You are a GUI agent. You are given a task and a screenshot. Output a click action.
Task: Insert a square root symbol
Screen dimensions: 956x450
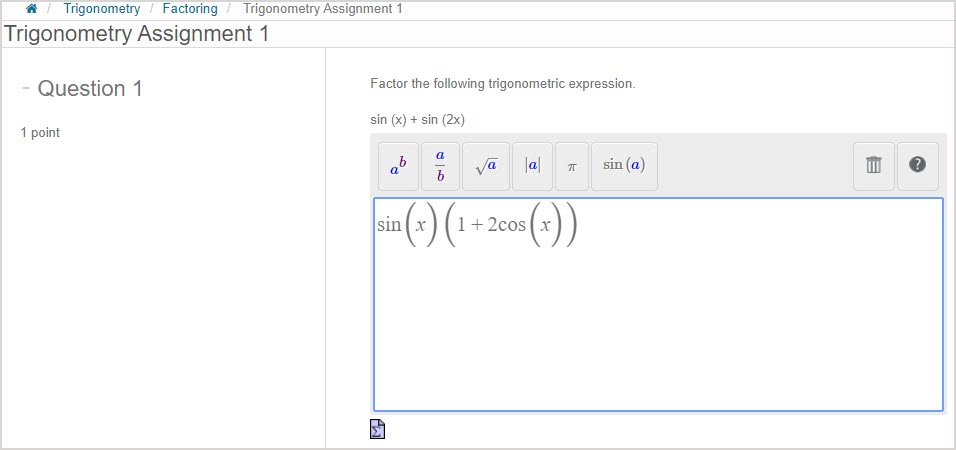tap(486, 166)
